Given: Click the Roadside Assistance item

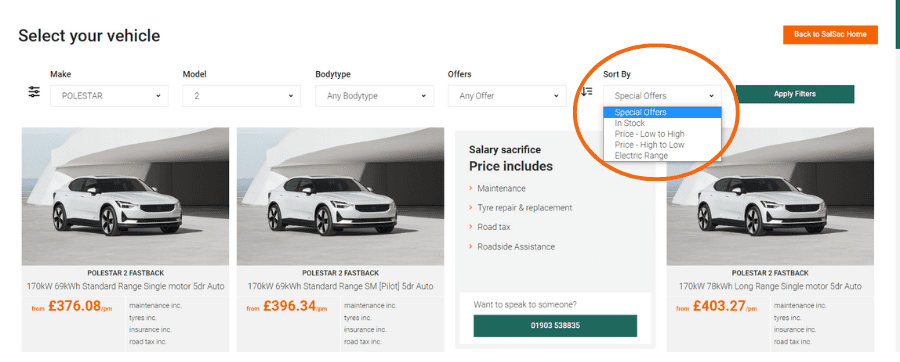Looking at the screenshot, I should point(516,247).
